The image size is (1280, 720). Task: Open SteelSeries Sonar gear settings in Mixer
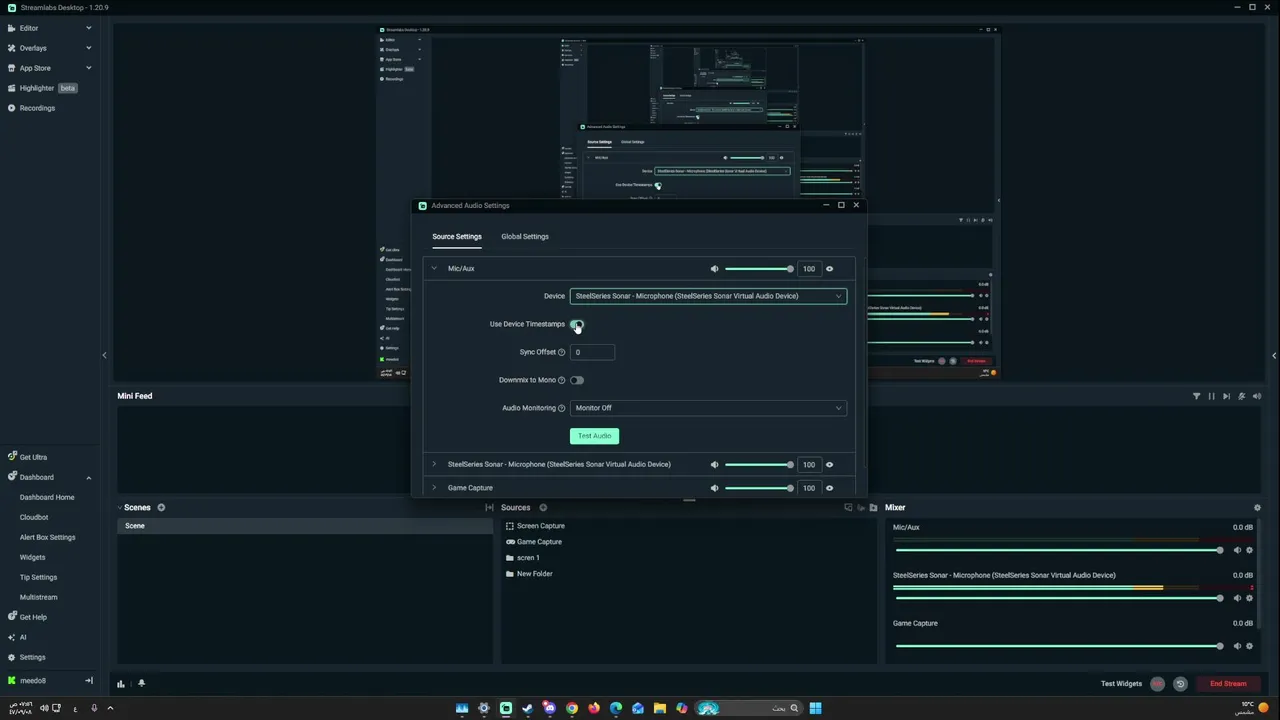pyautogui.click(x=1249, y=598)
